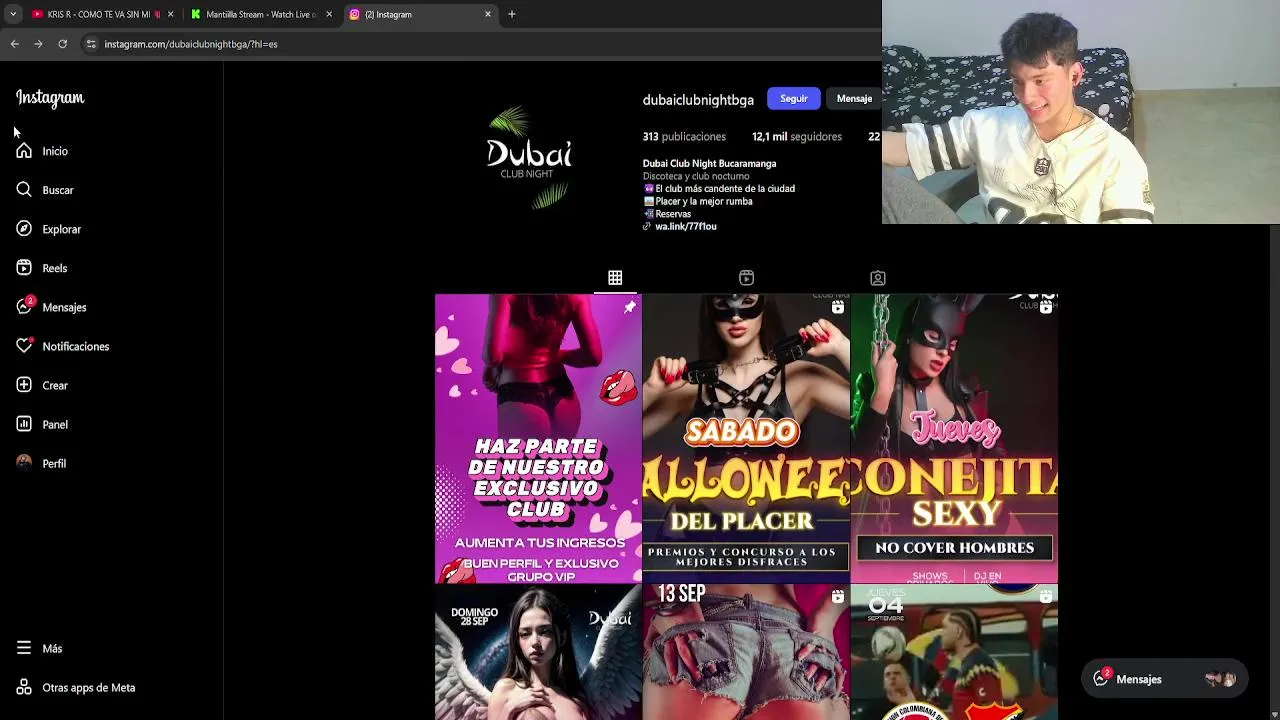Click the Seguir button
1280x720 pixels.
click(x=794, y=98)
